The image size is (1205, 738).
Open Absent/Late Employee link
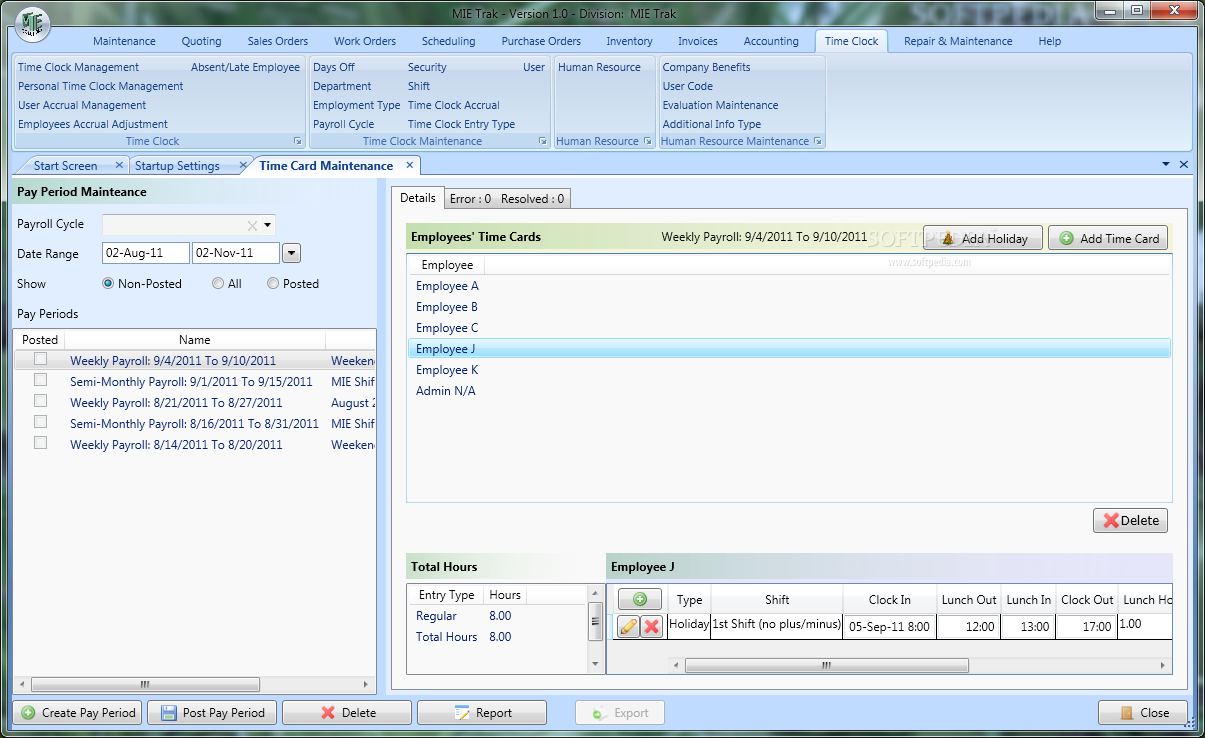(245, 67)
